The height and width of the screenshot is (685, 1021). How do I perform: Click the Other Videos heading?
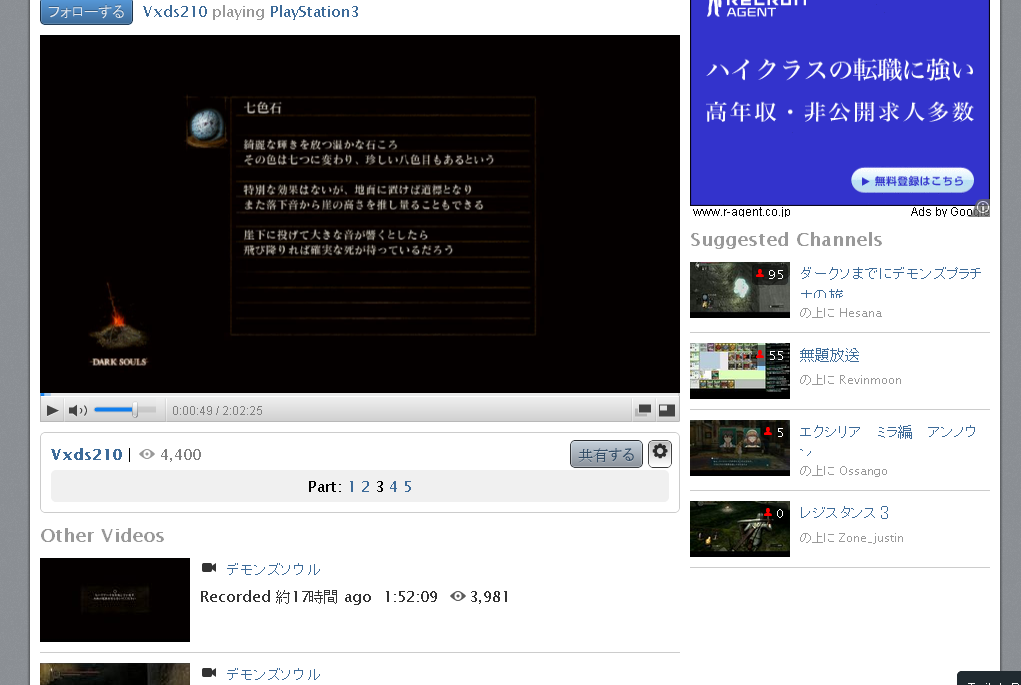coord(102,535)
